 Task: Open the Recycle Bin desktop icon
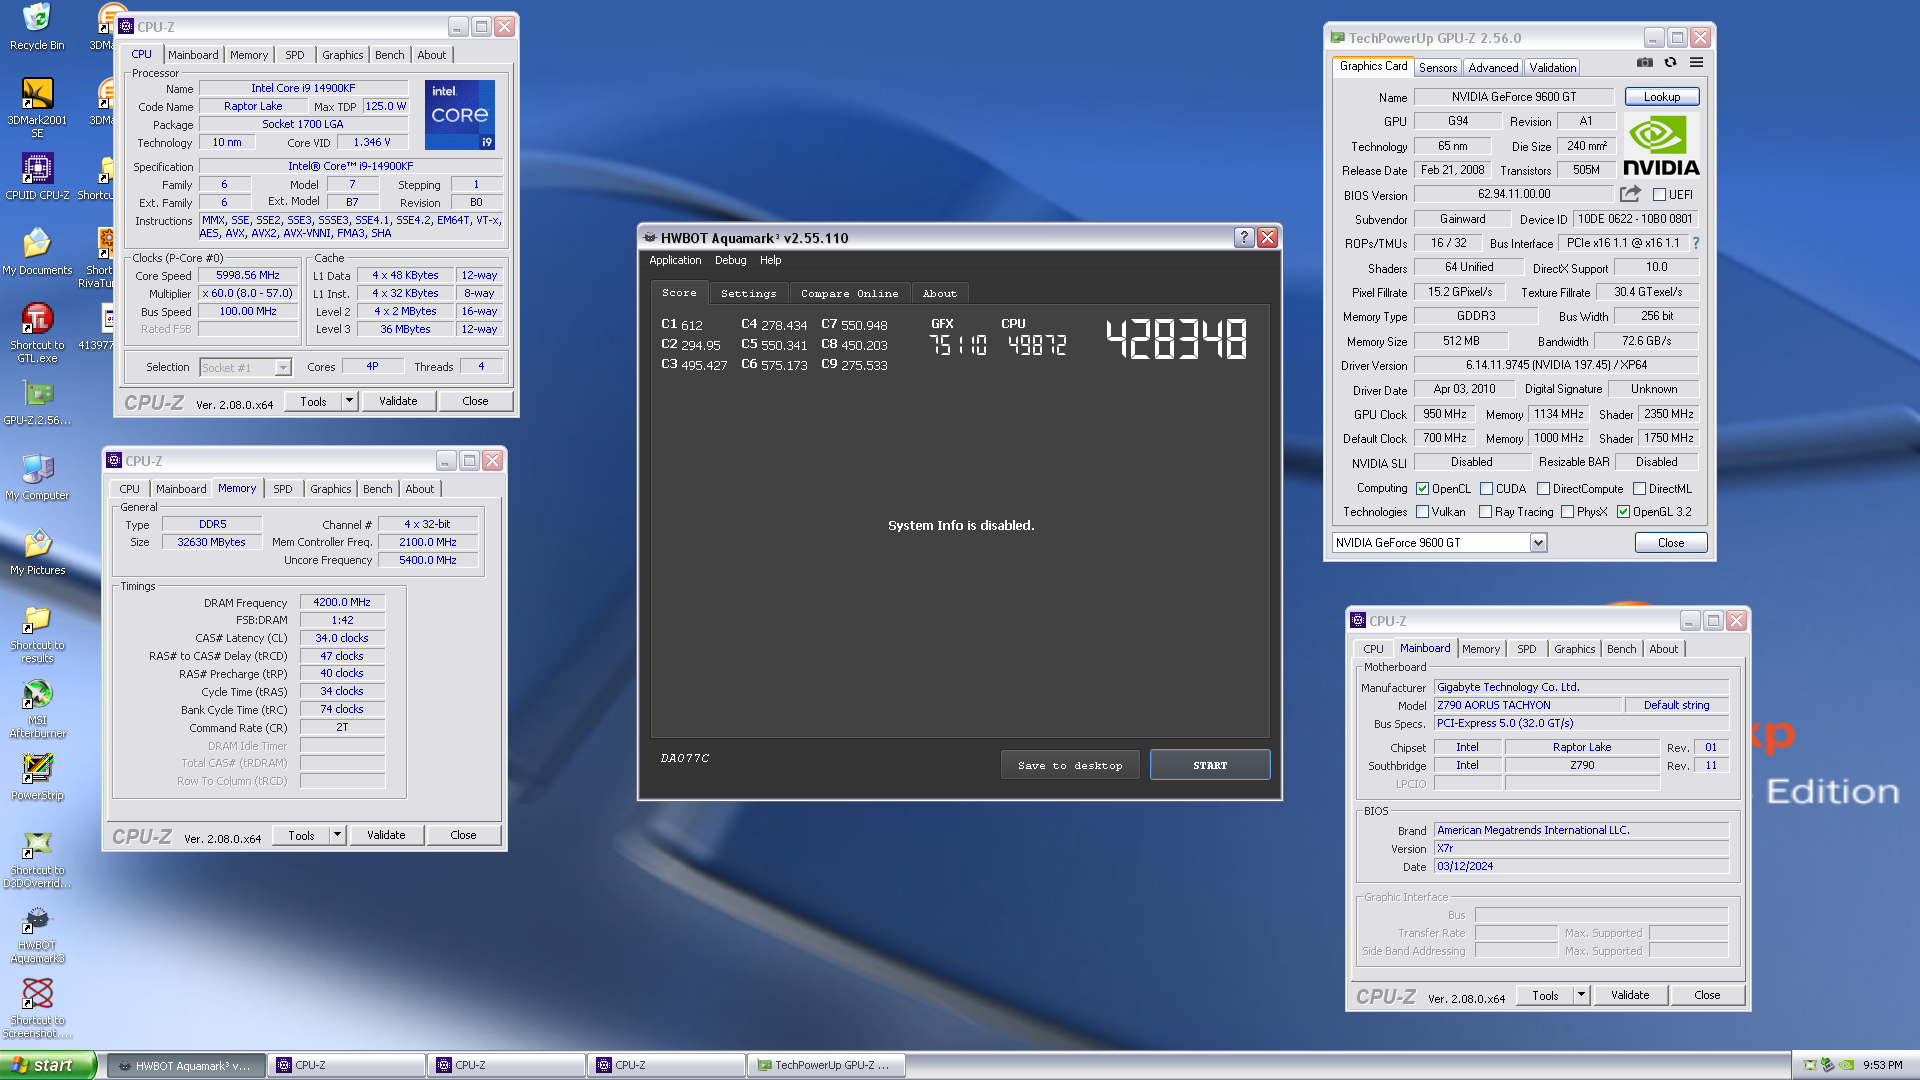pos(37,26)
